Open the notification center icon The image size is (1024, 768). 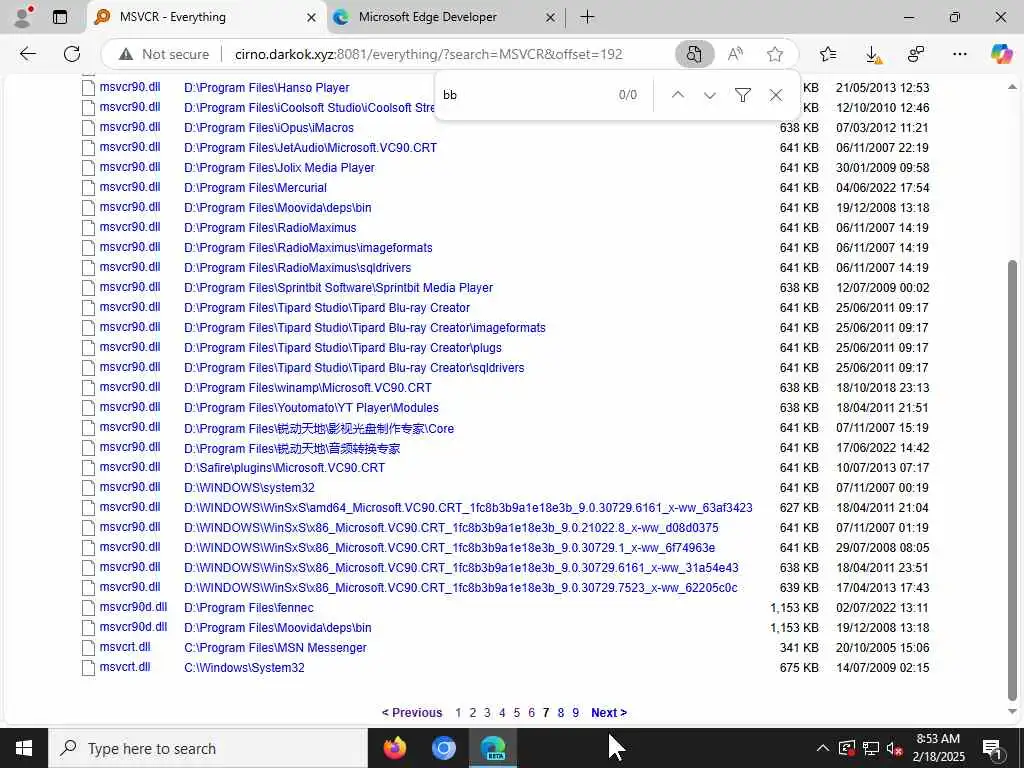click(992, 748)
